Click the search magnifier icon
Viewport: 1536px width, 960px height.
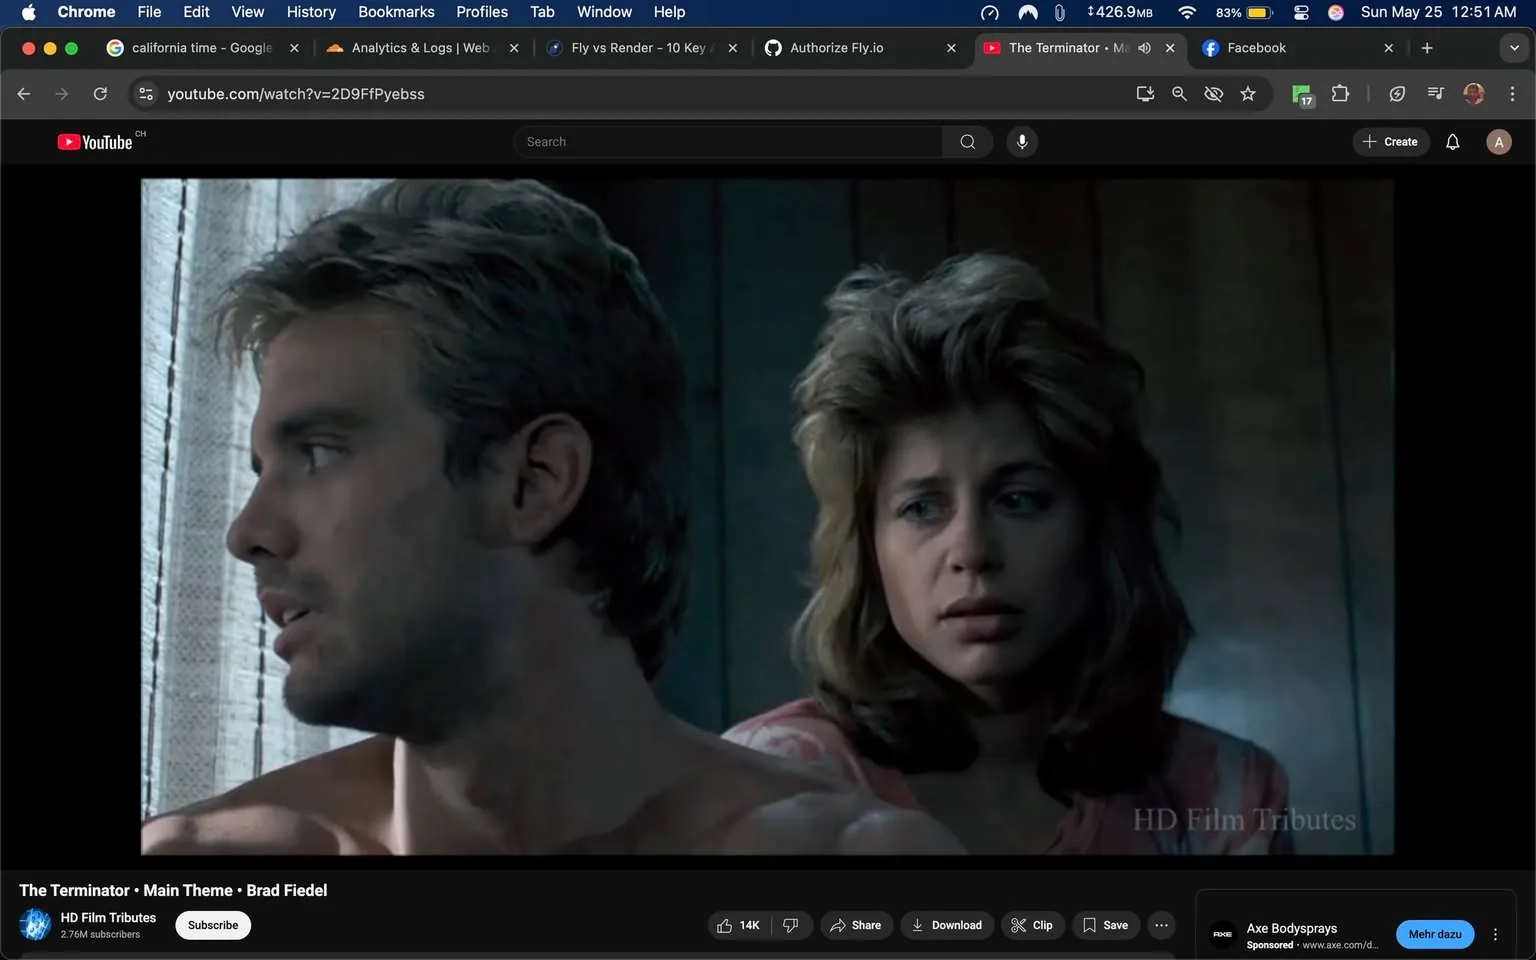pyautogui.click(x=966, y=141)
